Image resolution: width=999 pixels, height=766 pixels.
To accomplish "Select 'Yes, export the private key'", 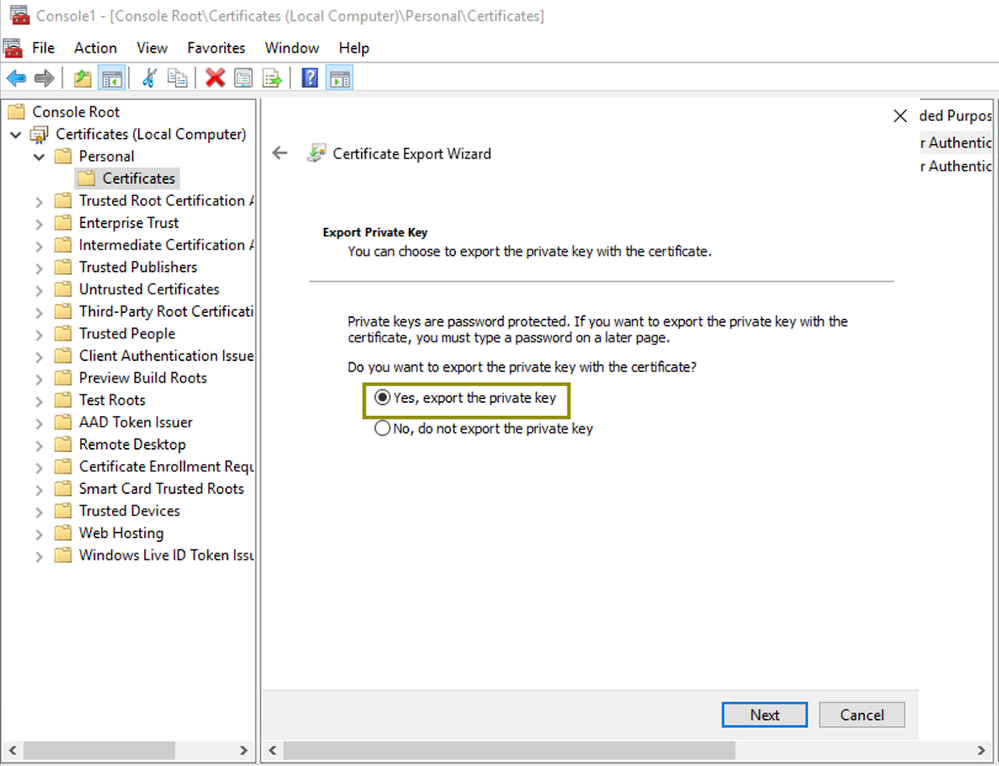I will 382,398.
